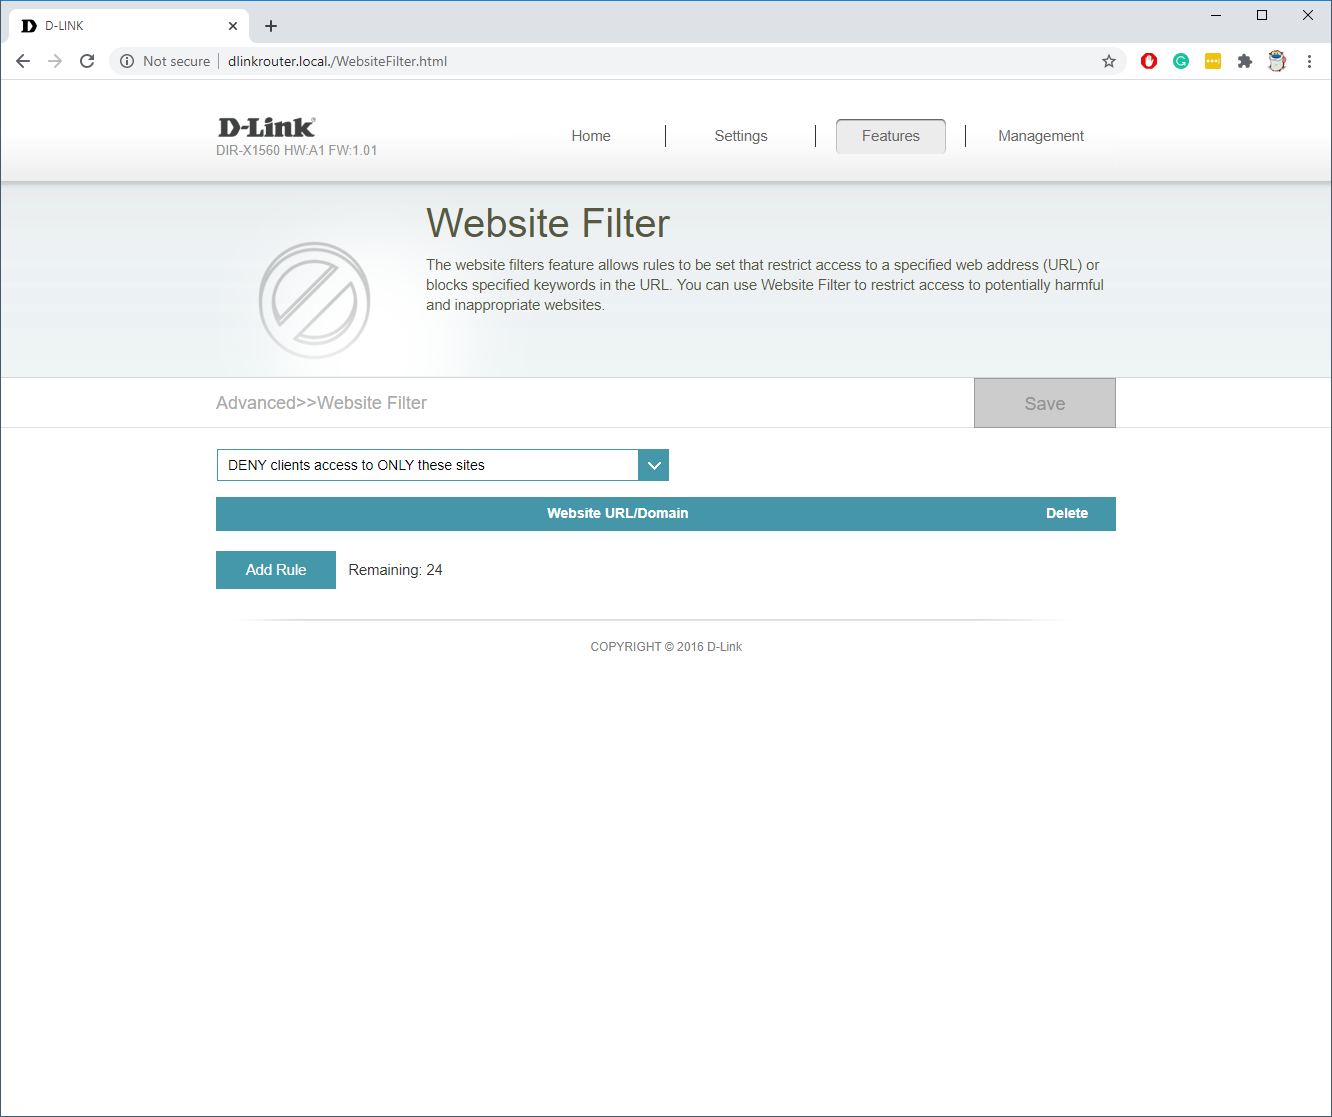Click the COPYRIGHT © 2016 D-Link footer
The height and width of the screenshot is (1117, 1332).
click(666, 647)
